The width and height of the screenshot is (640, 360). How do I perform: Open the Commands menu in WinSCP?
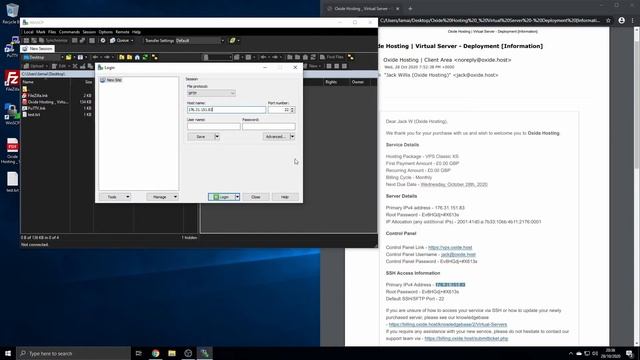pos(69,32)
